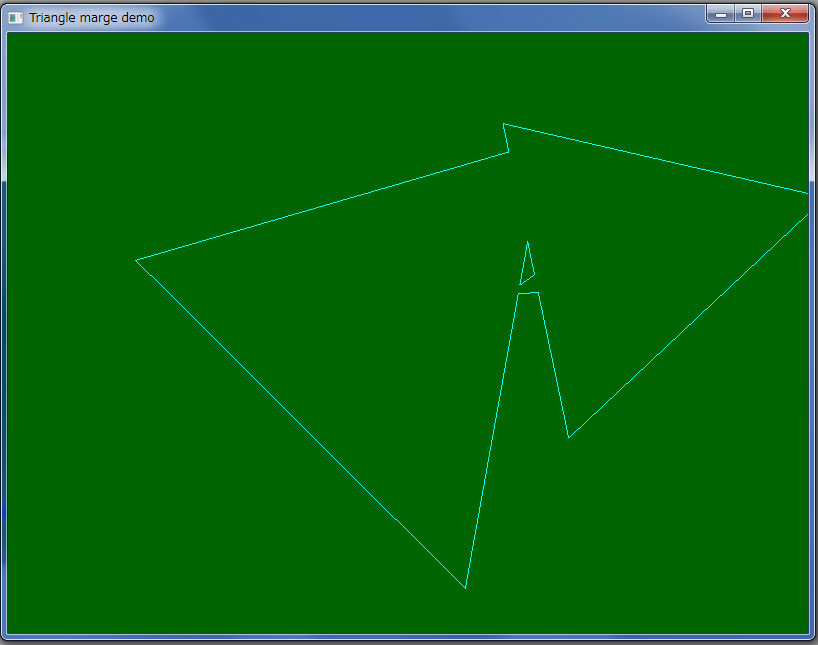Click the small cyan triangle in the canvas
818x645 pixels.
pos(527,266)
